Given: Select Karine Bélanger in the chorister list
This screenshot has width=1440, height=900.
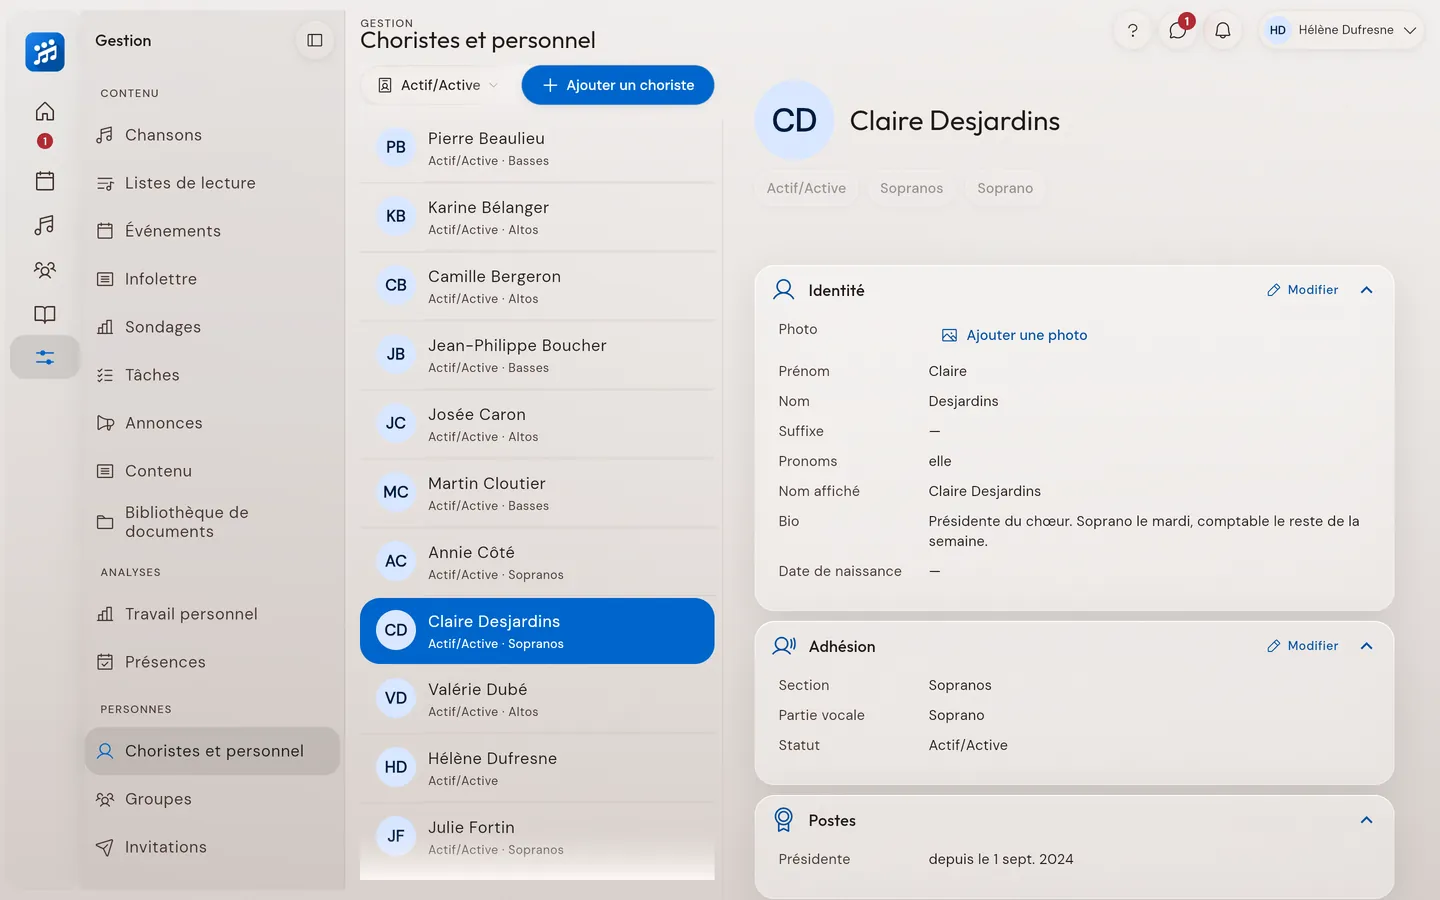Looking at the screenshot, I should pyautogui.click(x=537, y=217).
